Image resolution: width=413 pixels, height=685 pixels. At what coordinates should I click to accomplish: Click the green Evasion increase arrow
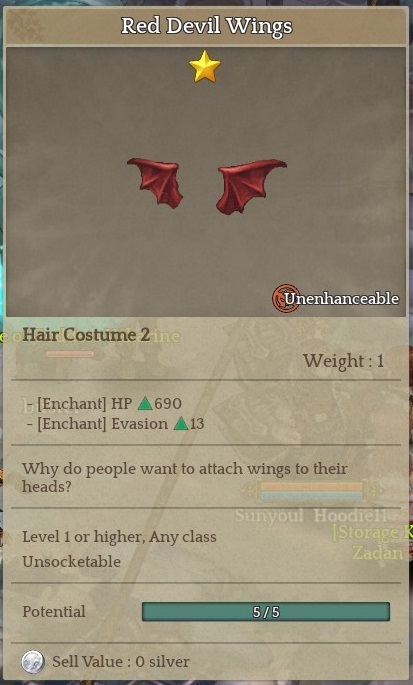(x=180, y=423)
